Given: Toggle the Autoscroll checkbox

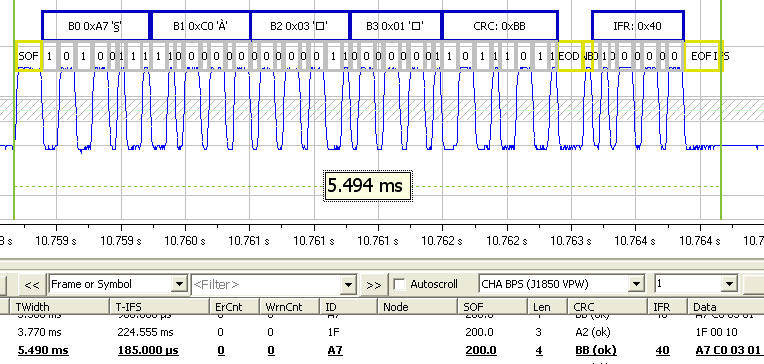Looking at the screenshot, I should pos(400,284).
